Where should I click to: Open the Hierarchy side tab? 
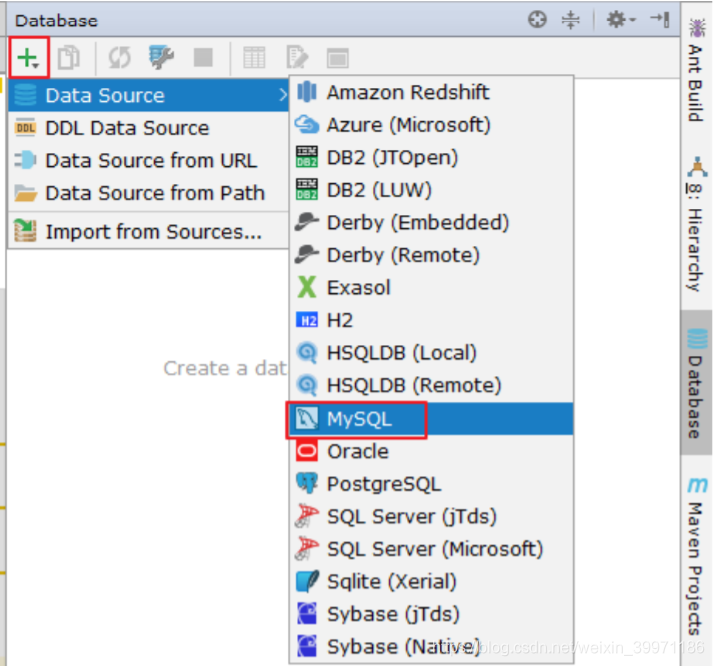tap(697, 224)
